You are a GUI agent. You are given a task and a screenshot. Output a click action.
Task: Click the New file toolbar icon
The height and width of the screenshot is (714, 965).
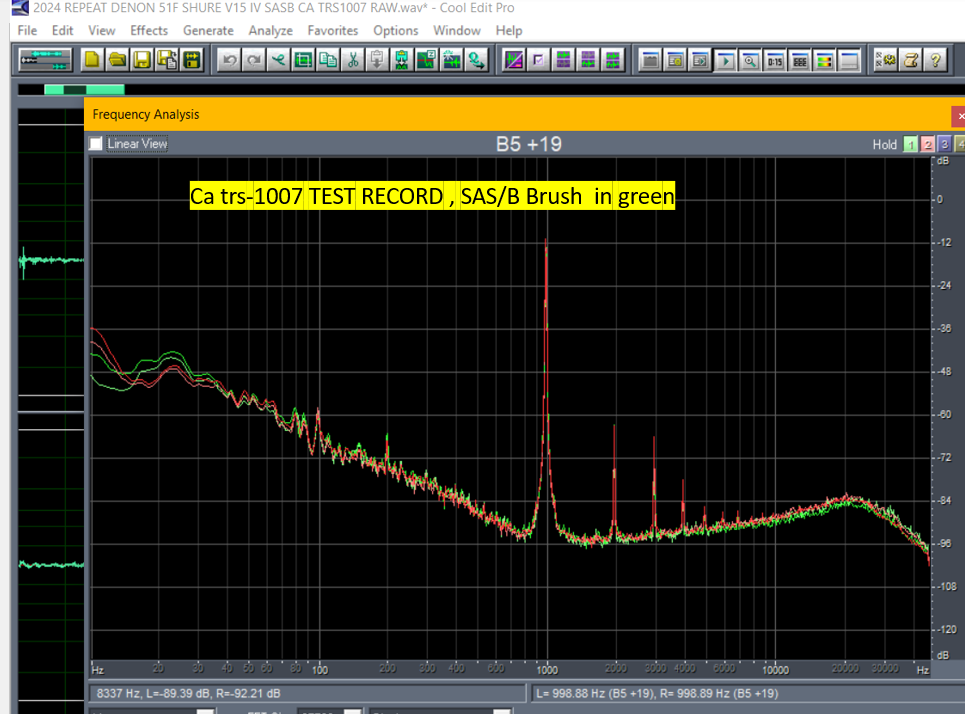[x=93, y=60]
